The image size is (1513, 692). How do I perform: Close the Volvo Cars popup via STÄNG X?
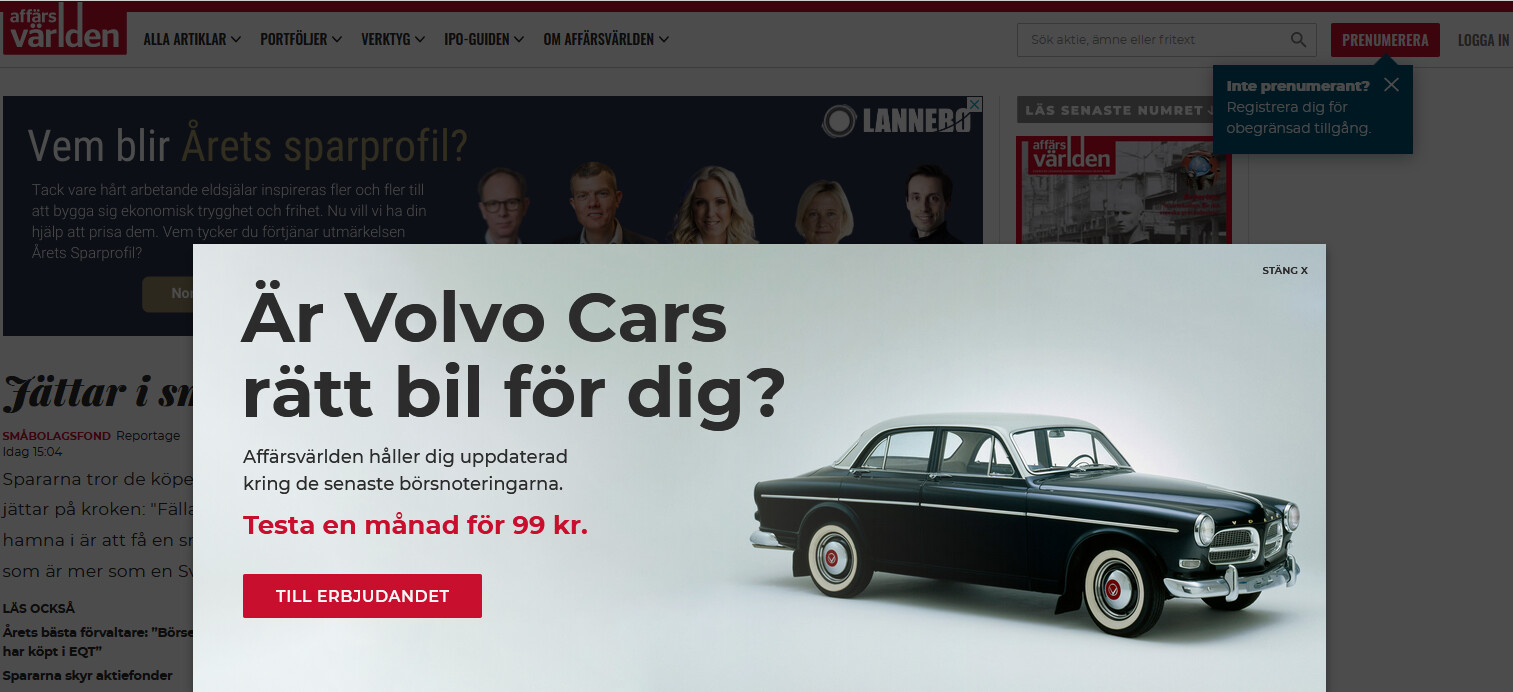[1284, 271]
